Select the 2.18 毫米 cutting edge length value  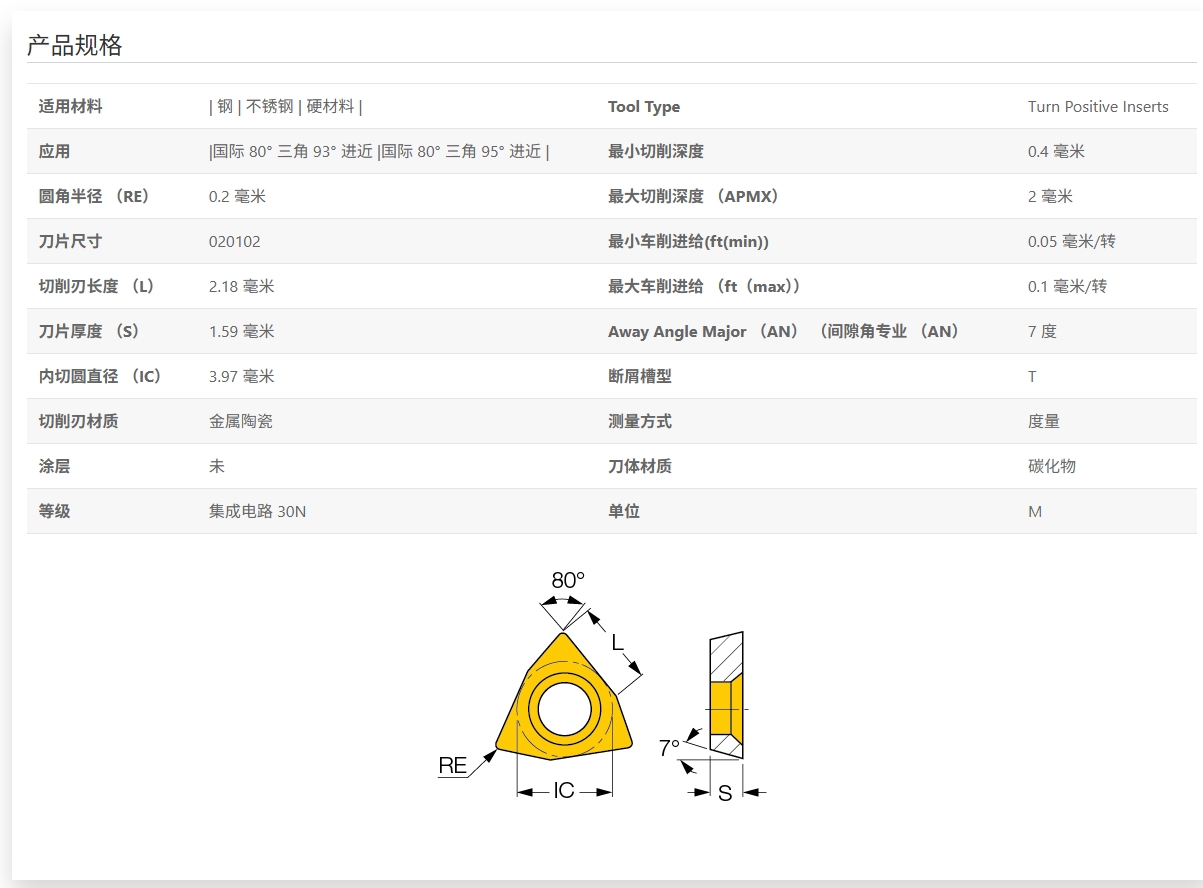(x=241, y=287)
